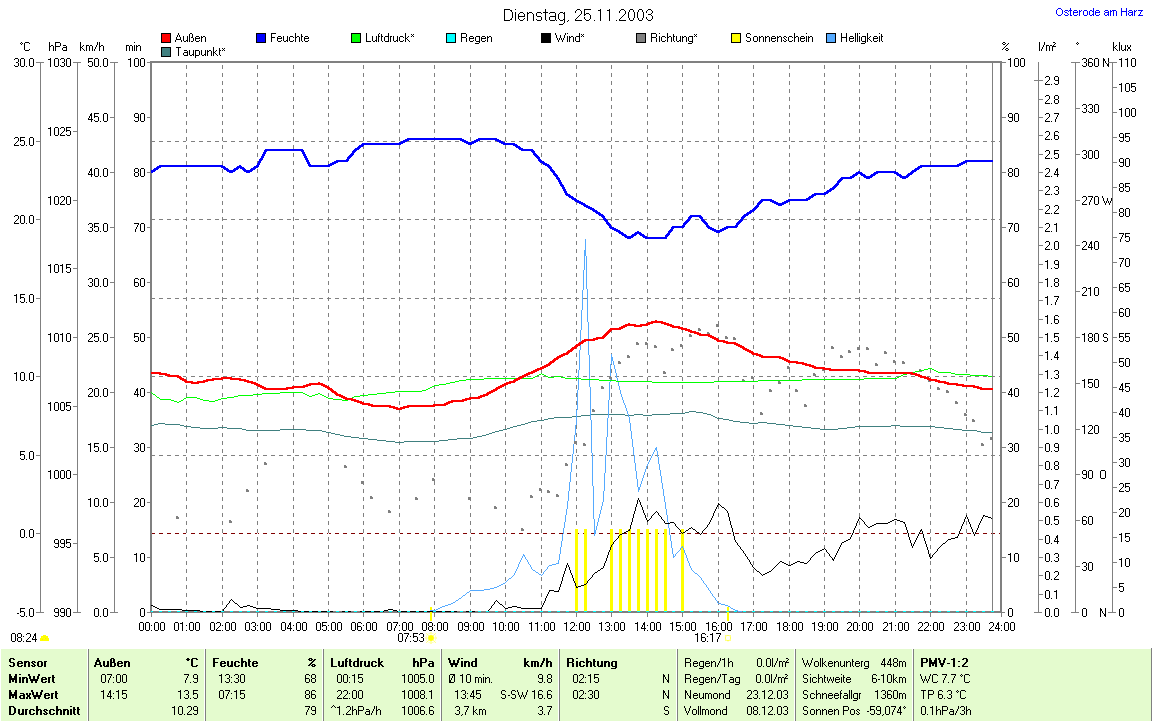
Task: Click the Feuchte column header in table
Action: click(x=235, y=662)
